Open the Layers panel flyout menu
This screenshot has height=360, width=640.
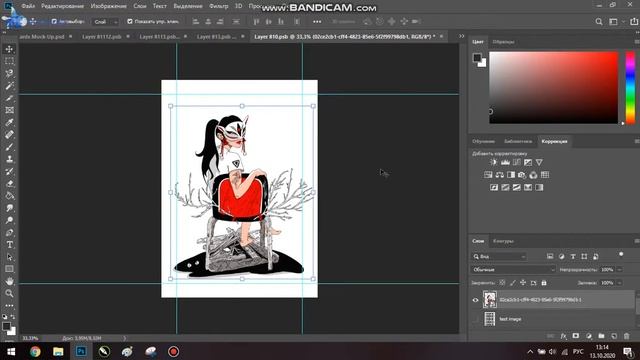pos(637,241)
